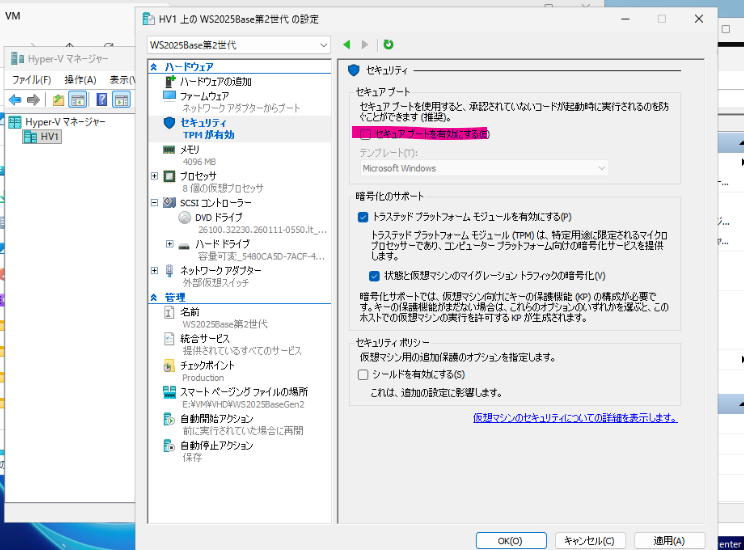Collapse the SCSI Controller (SCSI コントローラー) node
744x550 pixels.
click(154, 203)
